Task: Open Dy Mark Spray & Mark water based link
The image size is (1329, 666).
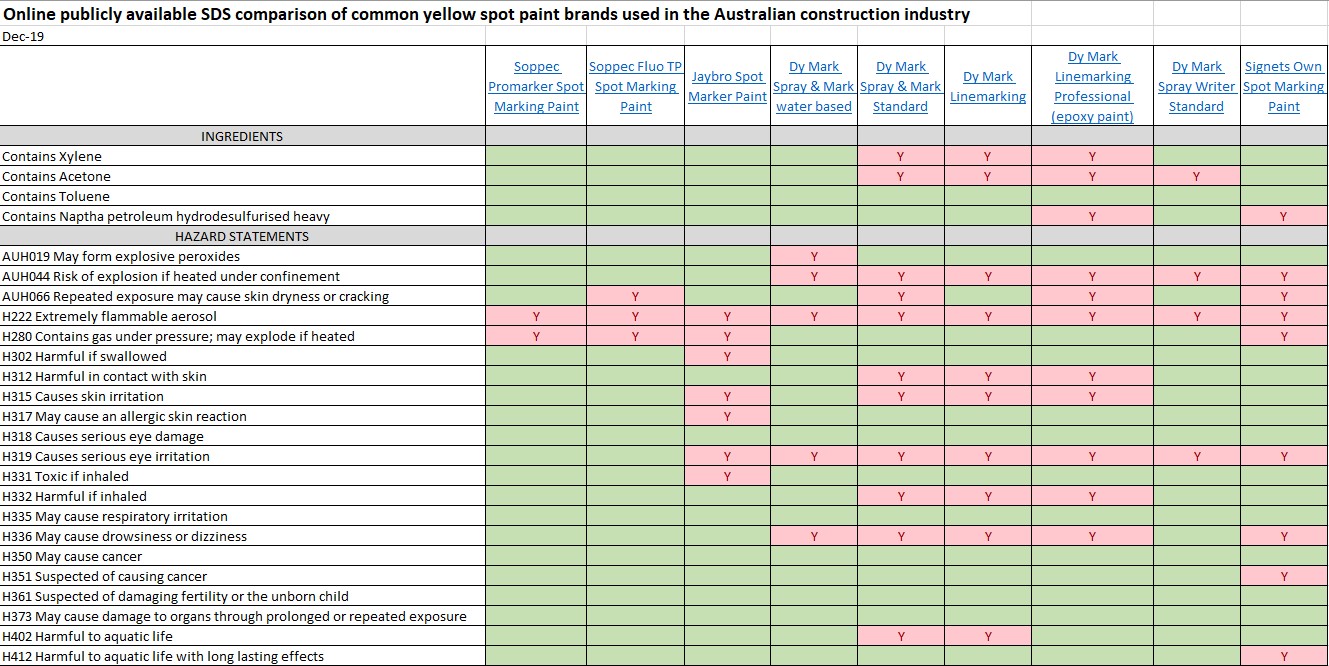Action: 814,87
